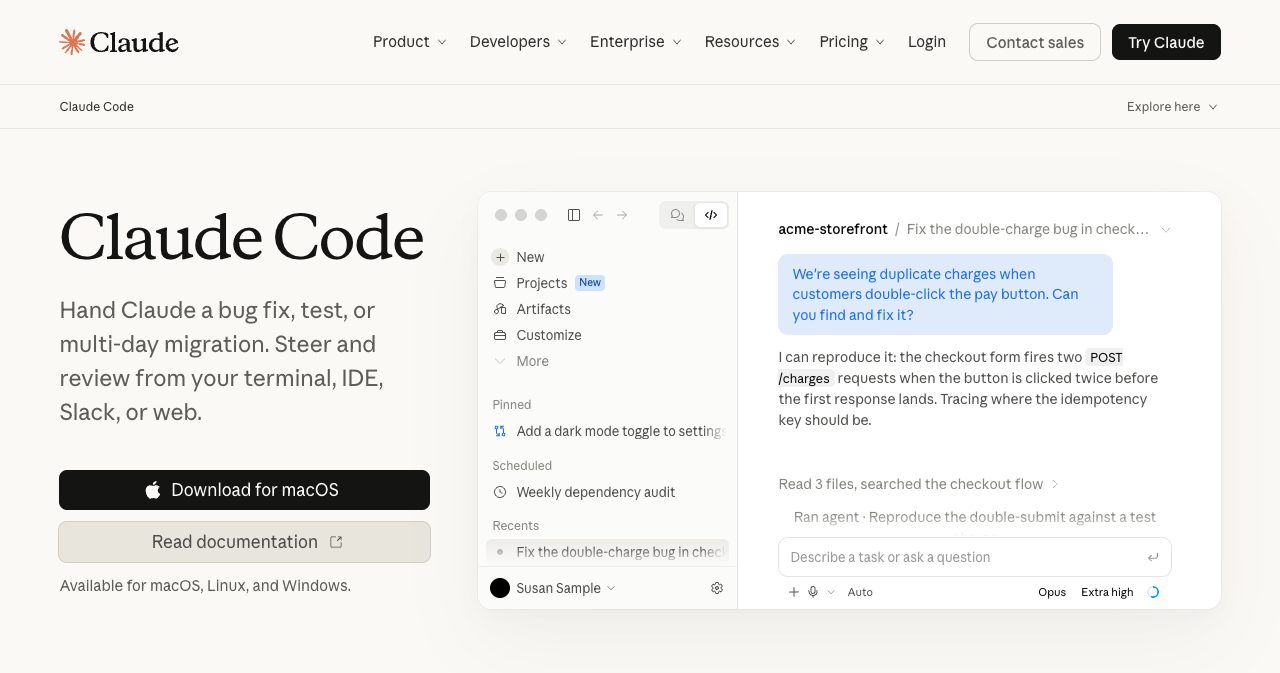Click the Try Claude button
Viewport: 1280px width, 673px height.
(x=1166, y=42)
